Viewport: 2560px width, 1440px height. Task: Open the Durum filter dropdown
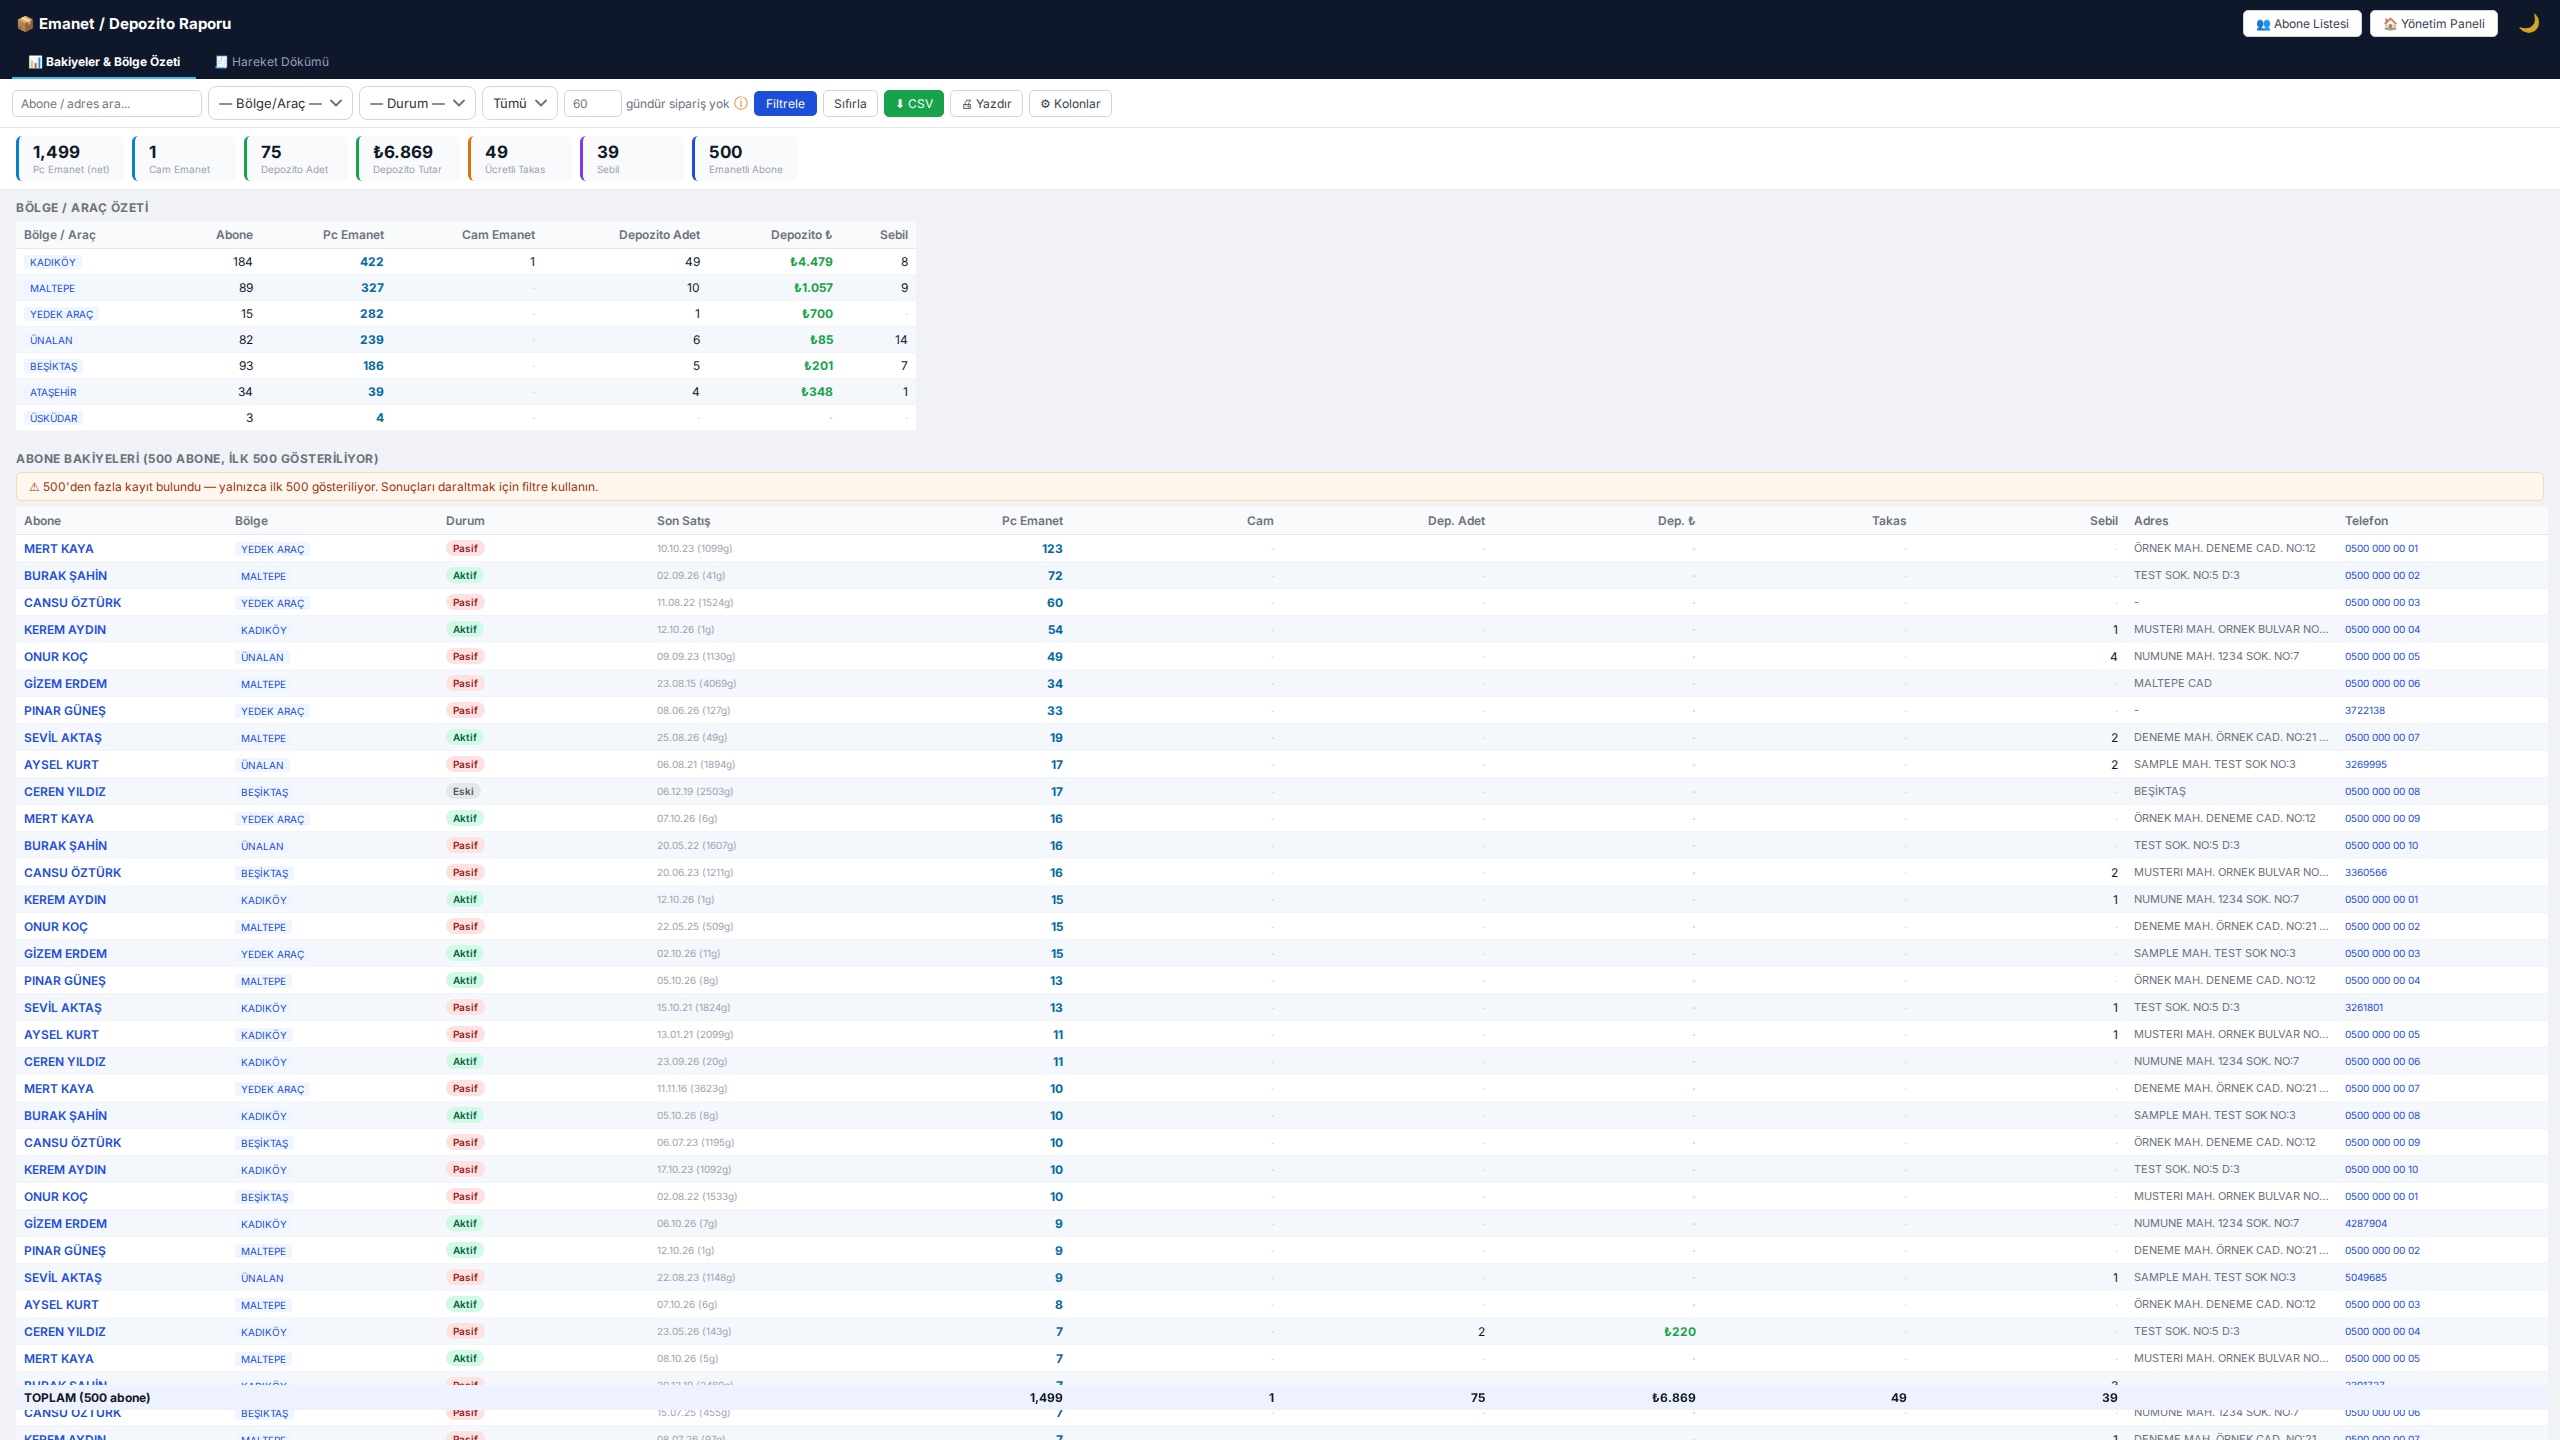(x=417, y=103)
